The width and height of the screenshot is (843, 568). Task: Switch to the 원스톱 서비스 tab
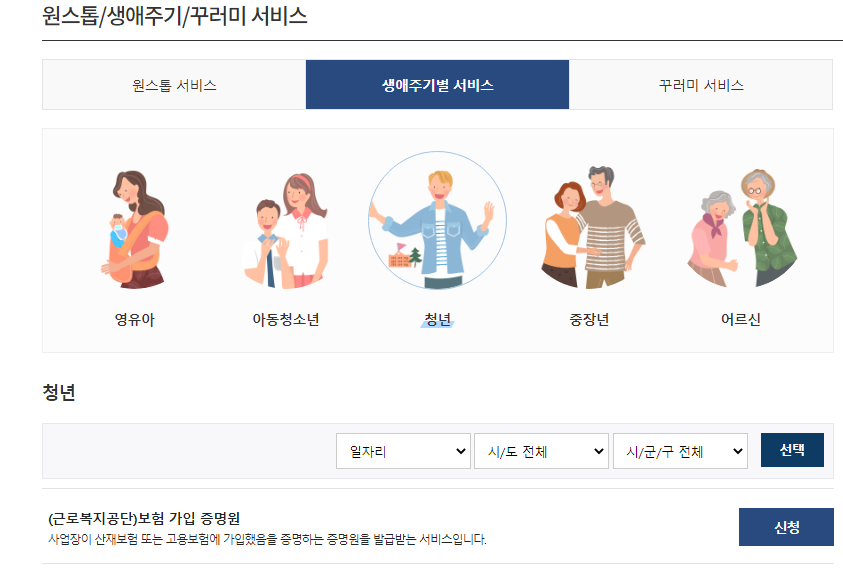pyautogui.click(x=174, y=85)
